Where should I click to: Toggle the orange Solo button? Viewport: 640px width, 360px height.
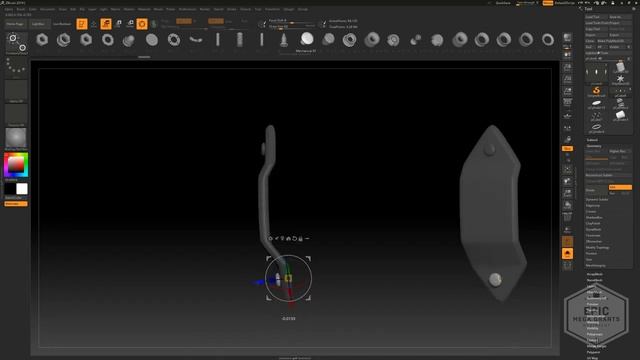(567, 254)
